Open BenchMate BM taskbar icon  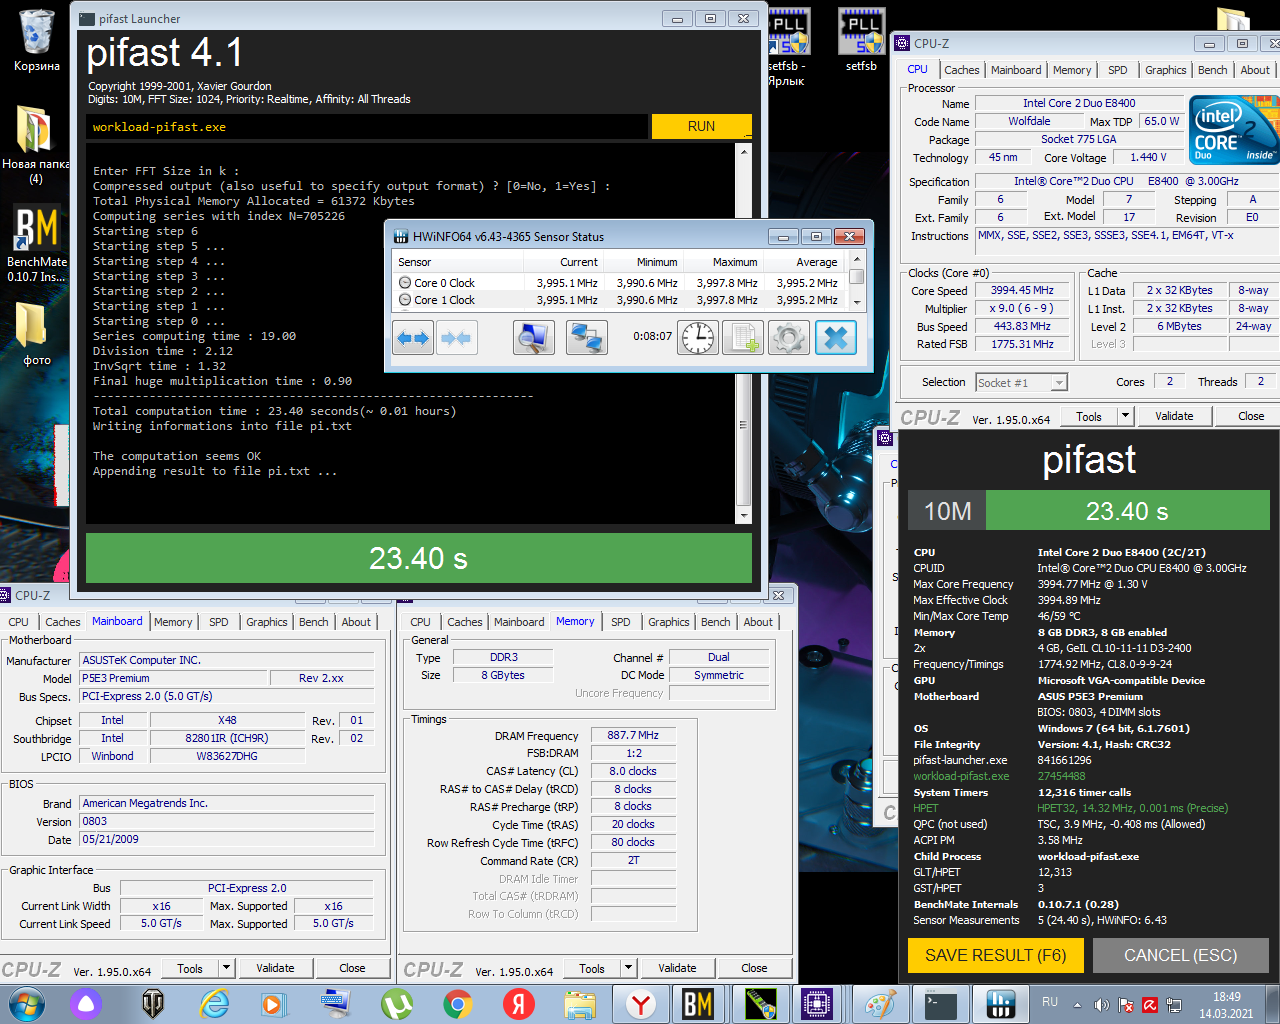pos(697,1004)
